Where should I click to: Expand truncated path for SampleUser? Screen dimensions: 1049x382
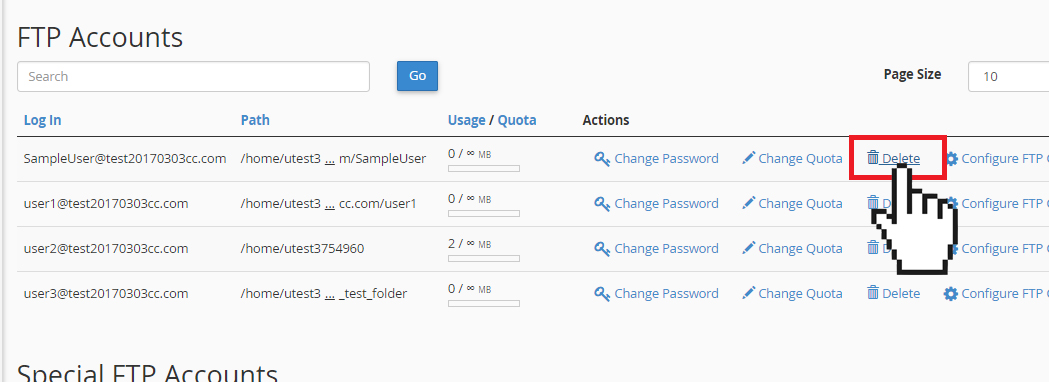(x=329, y=160)
